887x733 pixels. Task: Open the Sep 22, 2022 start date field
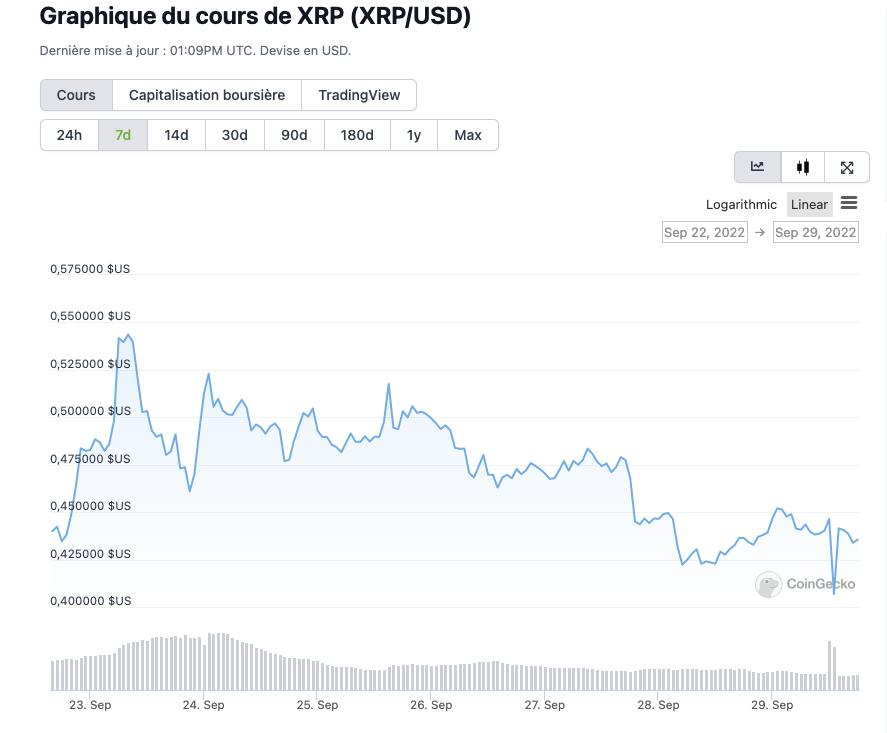704,232
